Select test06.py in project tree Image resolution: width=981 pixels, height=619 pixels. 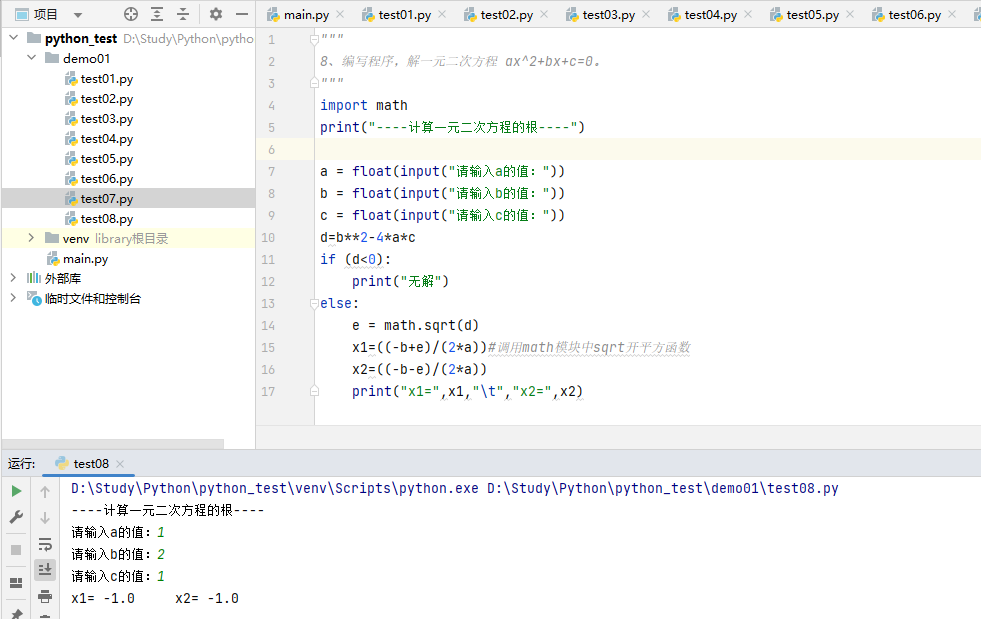point(106,179)
